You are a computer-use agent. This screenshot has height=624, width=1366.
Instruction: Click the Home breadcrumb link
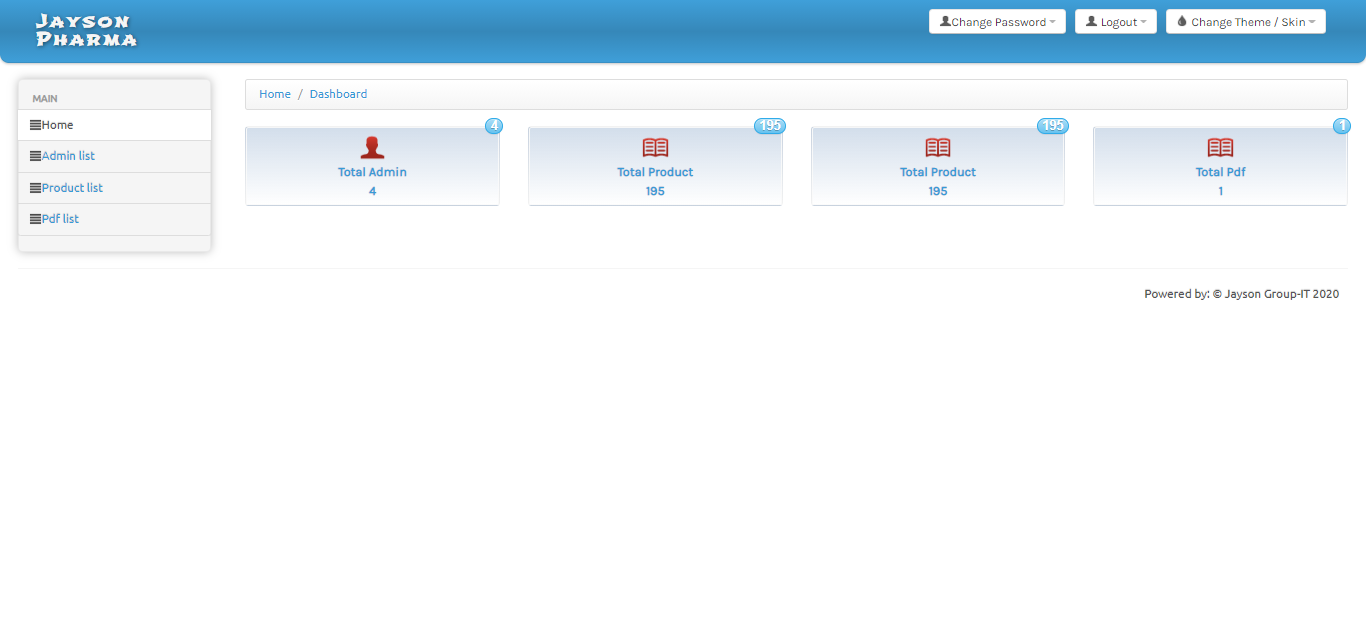[275, 94]
